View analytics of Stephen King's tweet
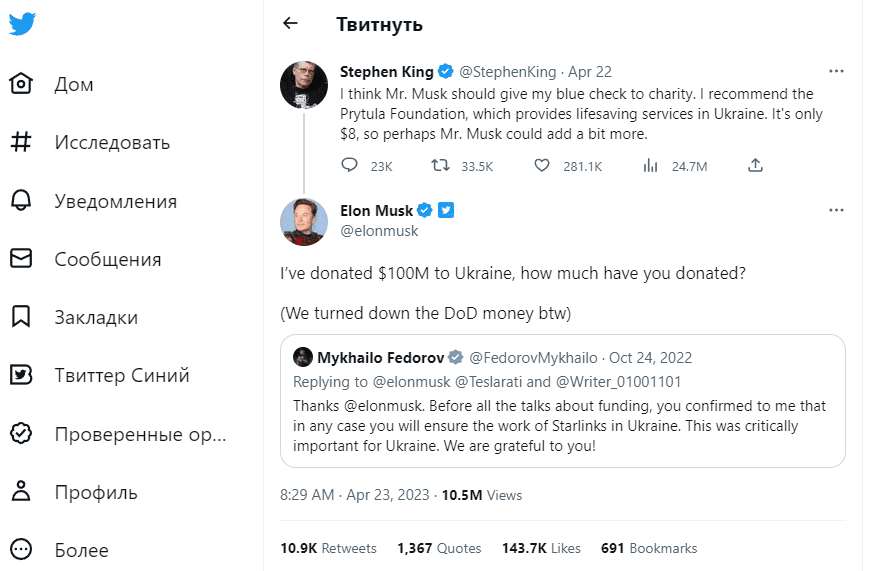The image size is (893, 571). click(x=651, y=166)
